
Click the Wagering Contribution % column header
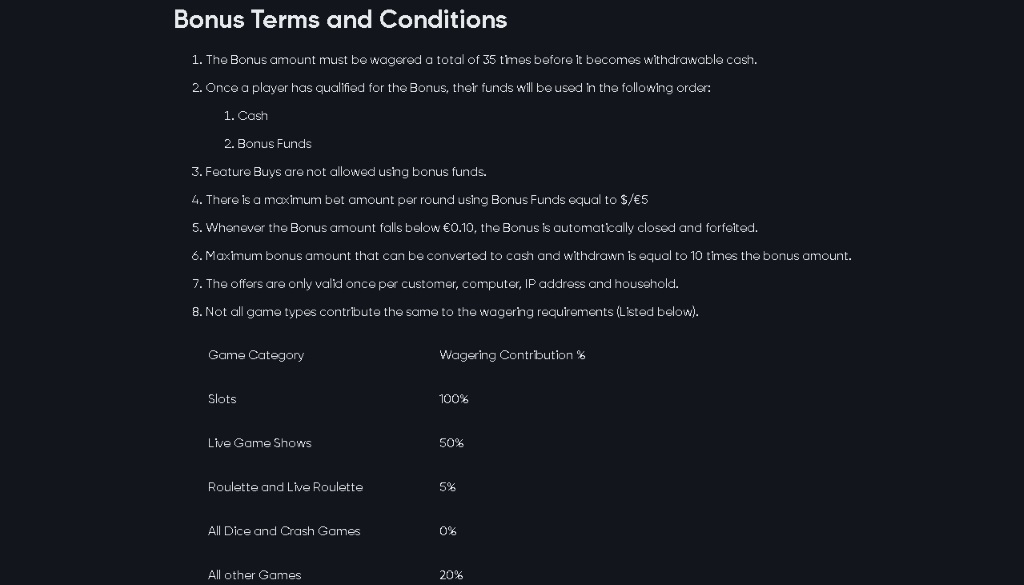click(x=512, y=355)
